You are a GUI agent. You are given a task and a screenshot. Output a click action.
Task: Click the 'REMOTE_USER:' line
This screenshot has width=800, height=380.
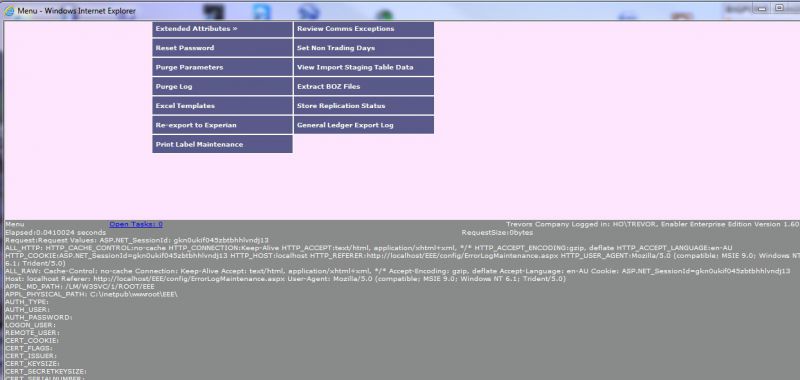pyautogui.click(x=32, y=333)
